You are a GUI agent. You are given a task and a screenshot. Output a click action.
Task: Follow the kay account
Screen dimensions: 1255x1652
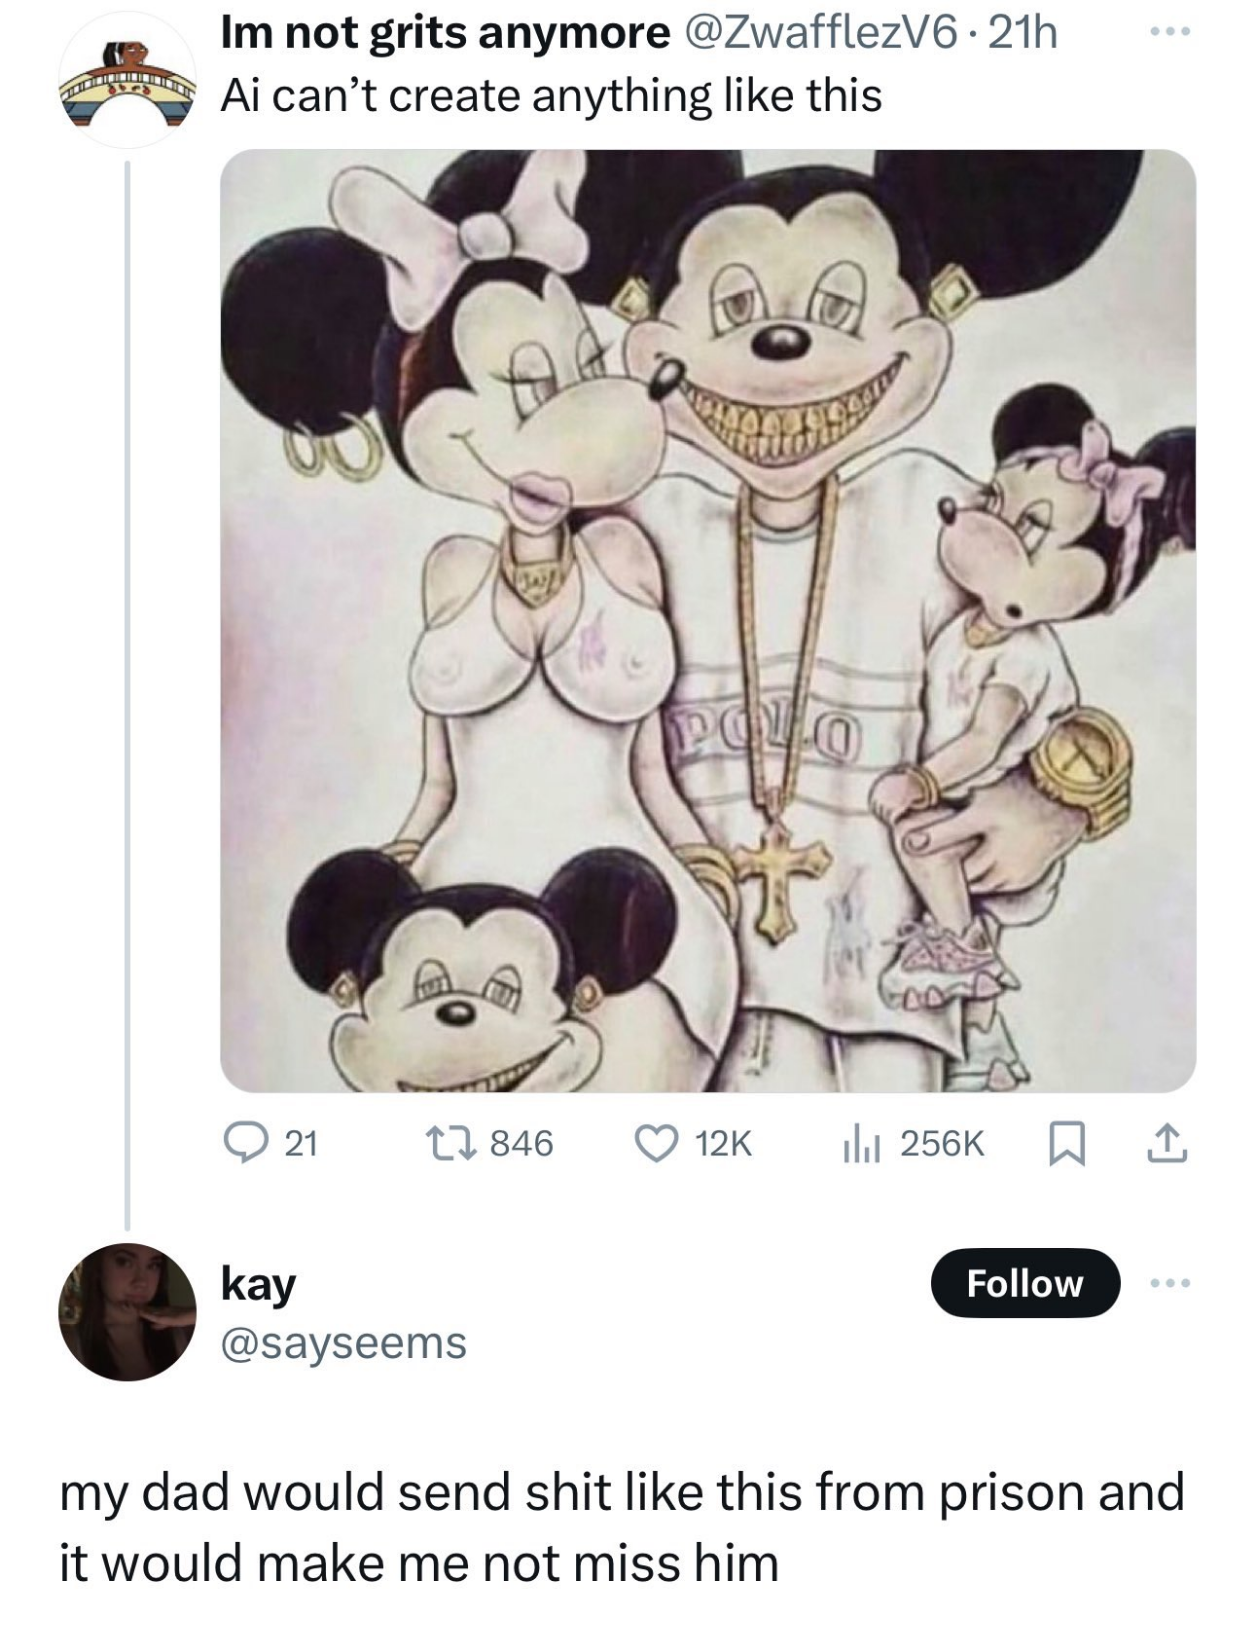coord(1024,1283)
